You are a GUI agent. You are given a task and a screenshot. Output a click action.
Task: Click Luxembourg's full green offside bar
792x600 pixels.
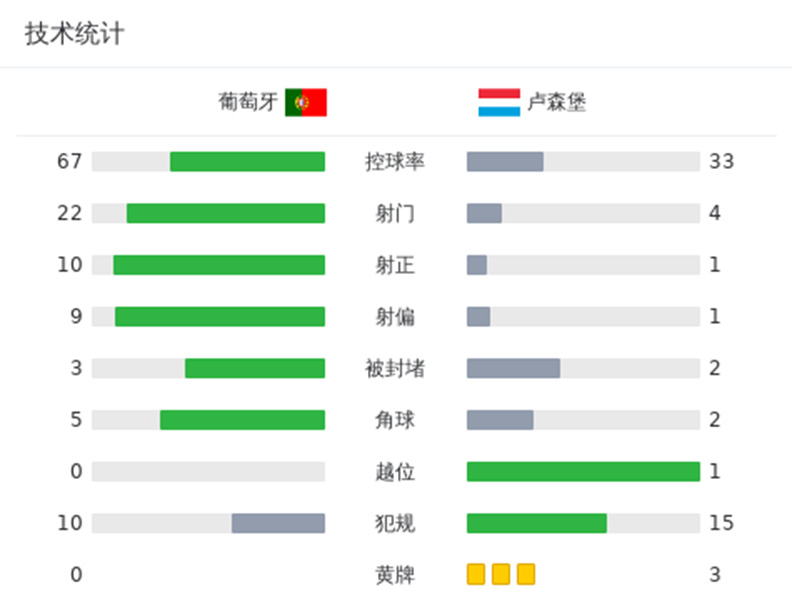tap(583, 471)
